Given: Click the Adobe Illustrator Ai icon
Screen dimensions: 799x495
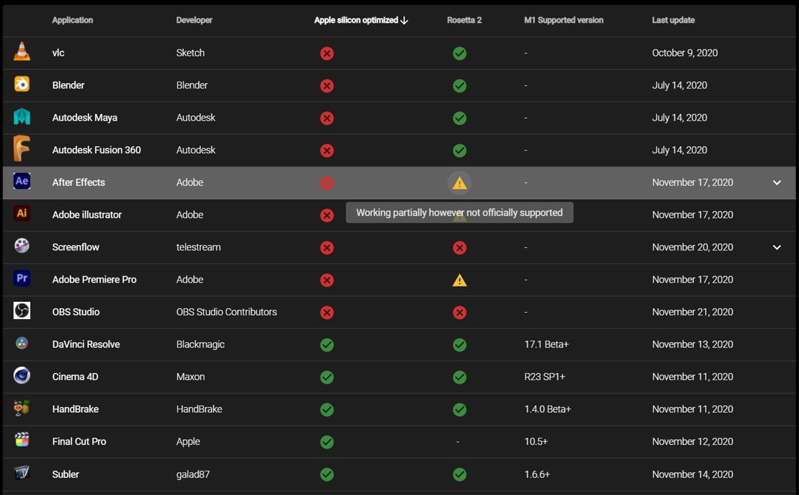Looking at the screenshot, I should pyautogui.click(x=22, y=214).
